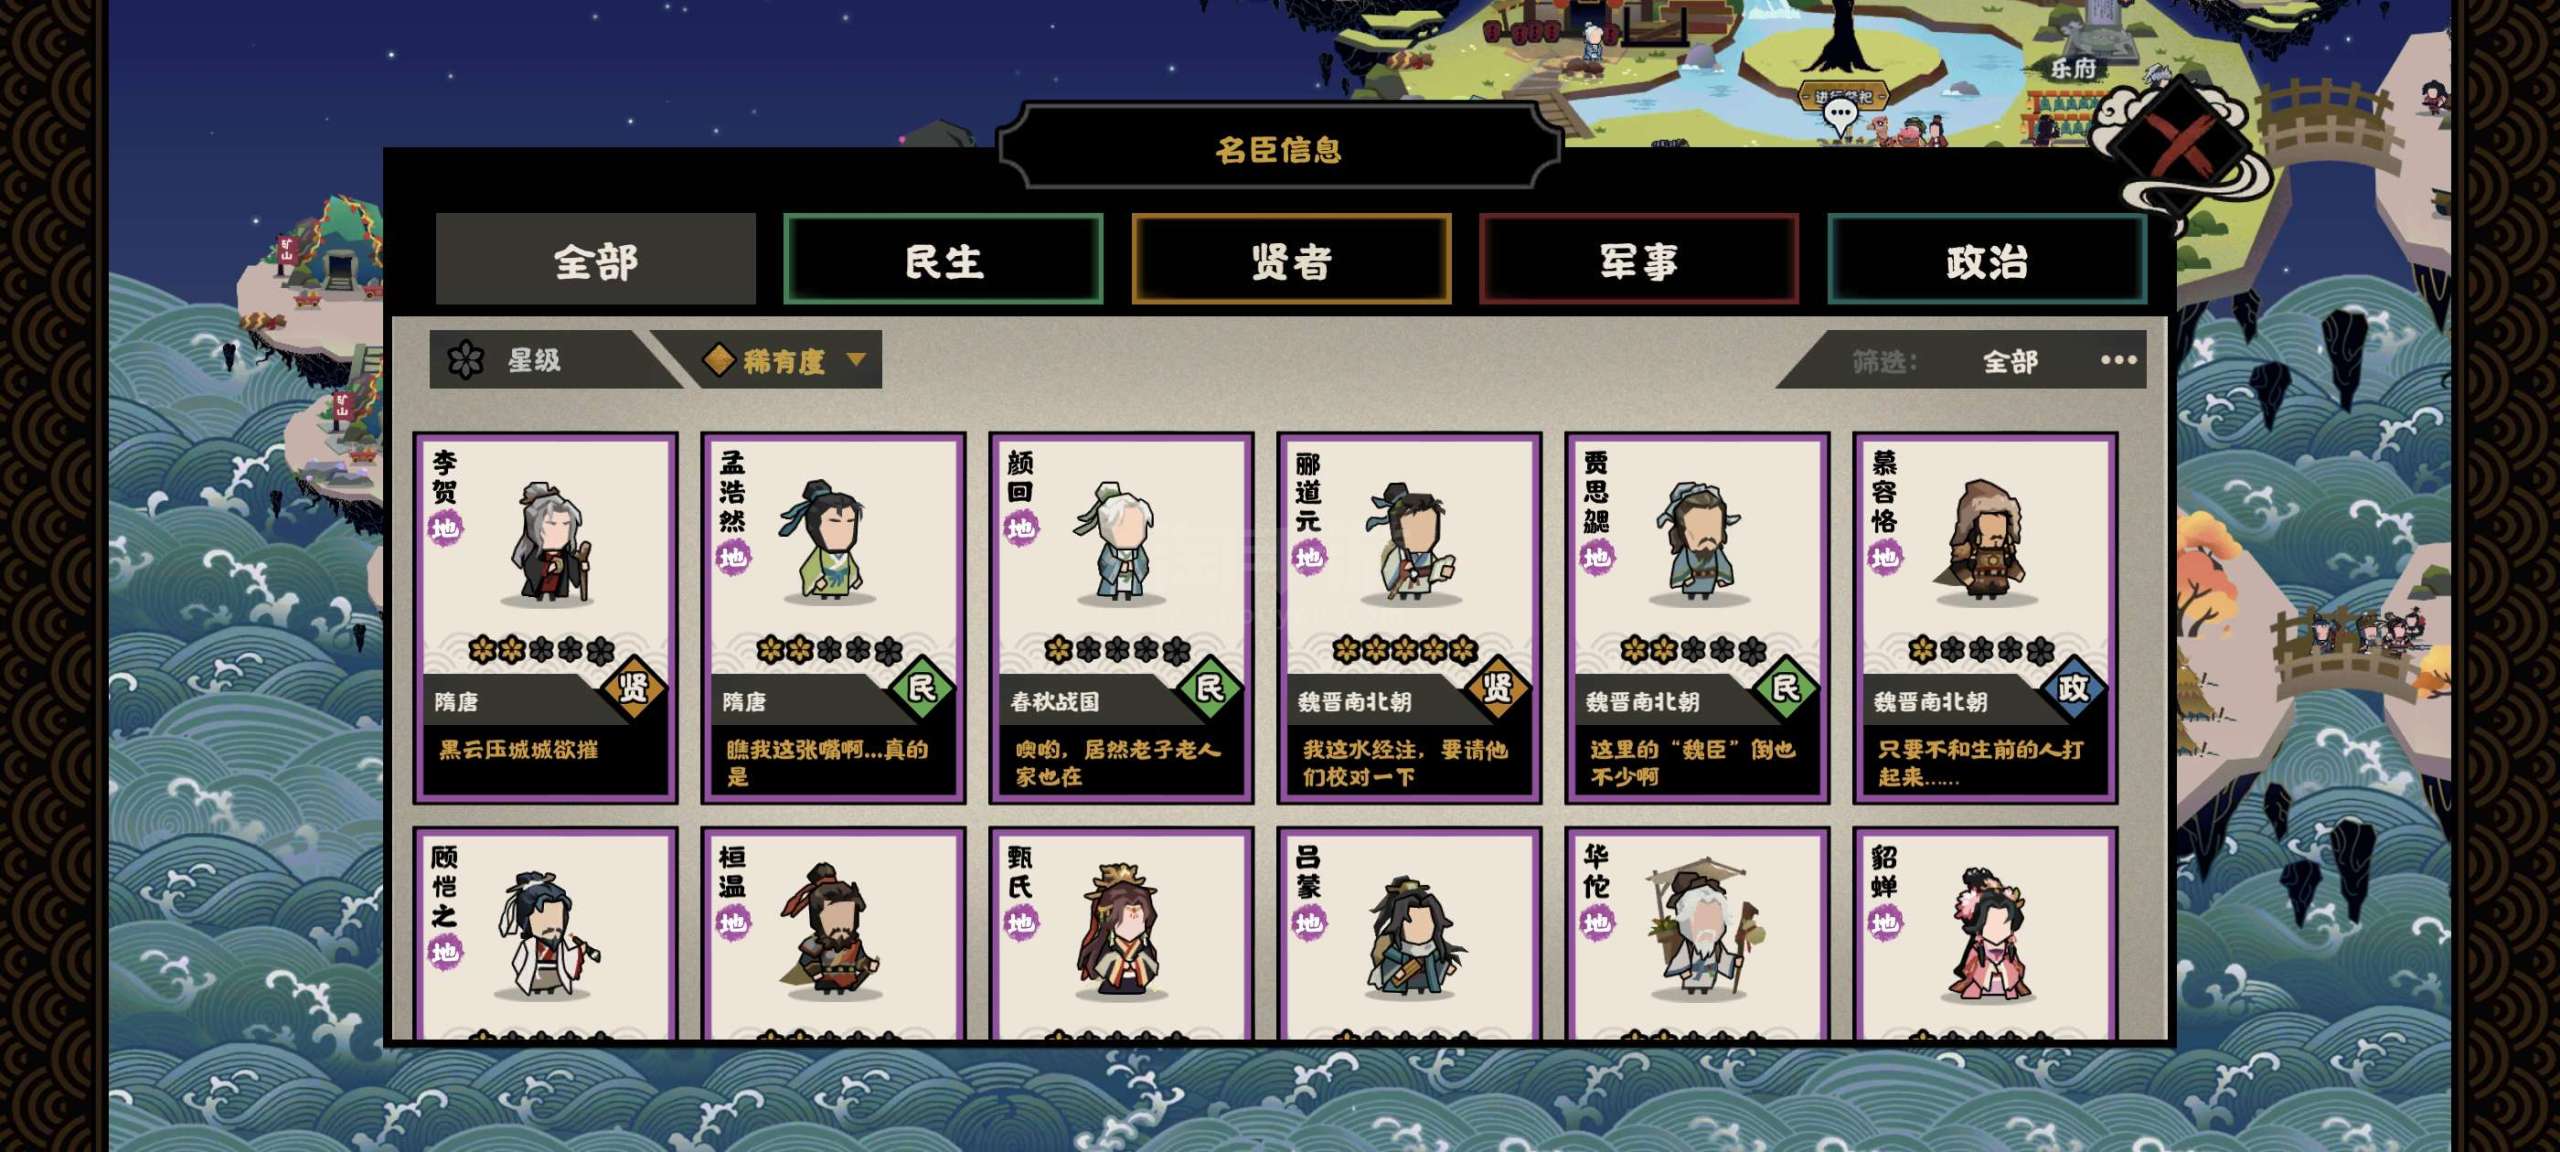Select the 华佗 character card
Viewport: 2560px width, 1152px height.
pos(1697,935)
